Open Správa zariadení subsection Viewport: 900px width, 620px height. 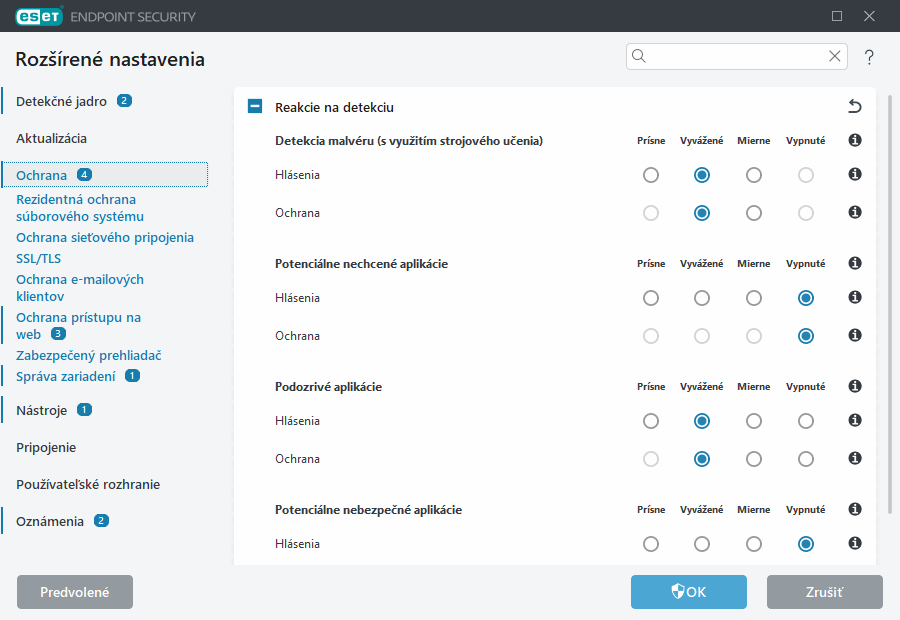65,377
